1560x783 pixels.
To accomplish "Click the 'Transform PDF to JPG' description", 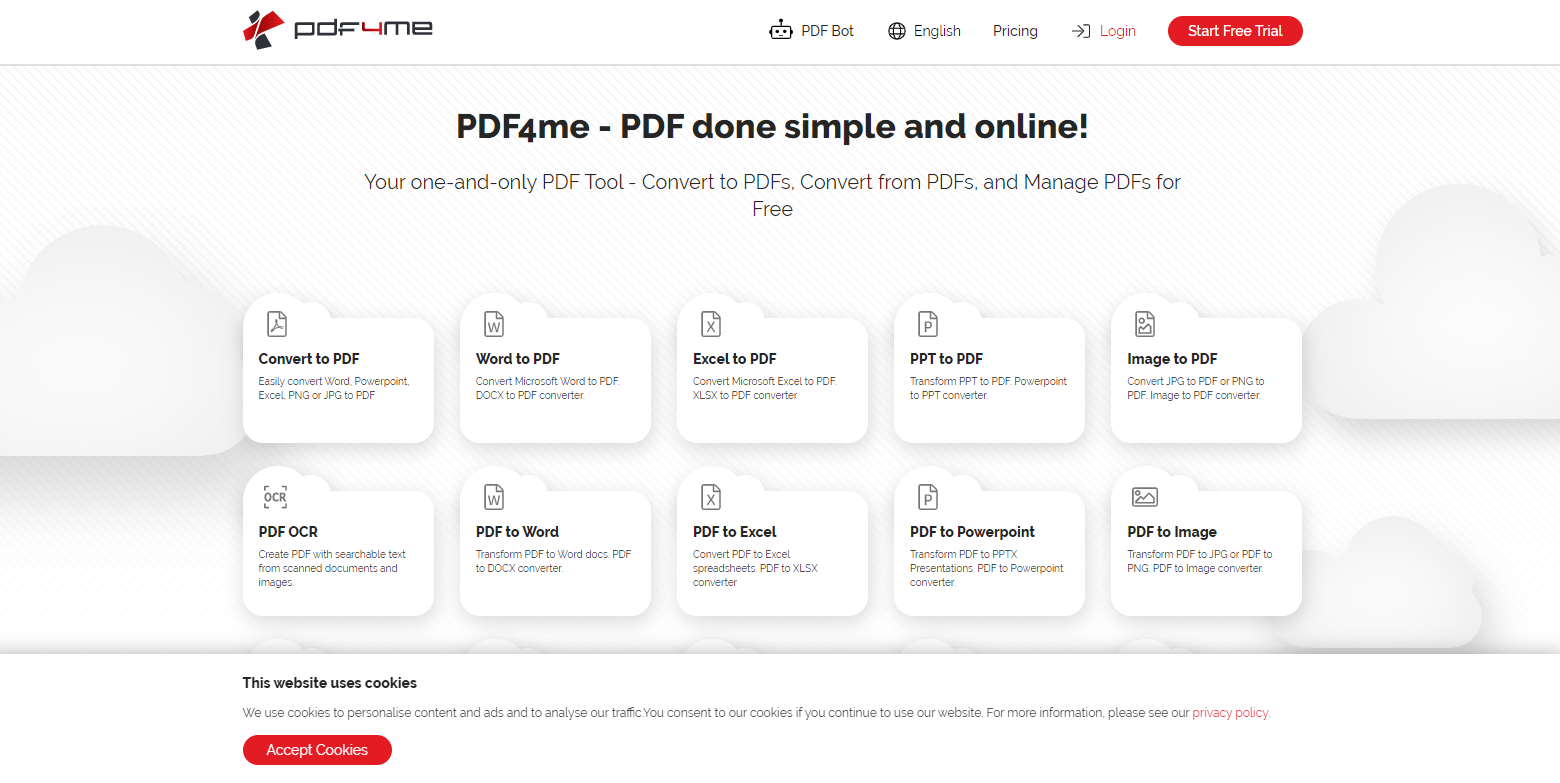I will tap(1200, 561).
